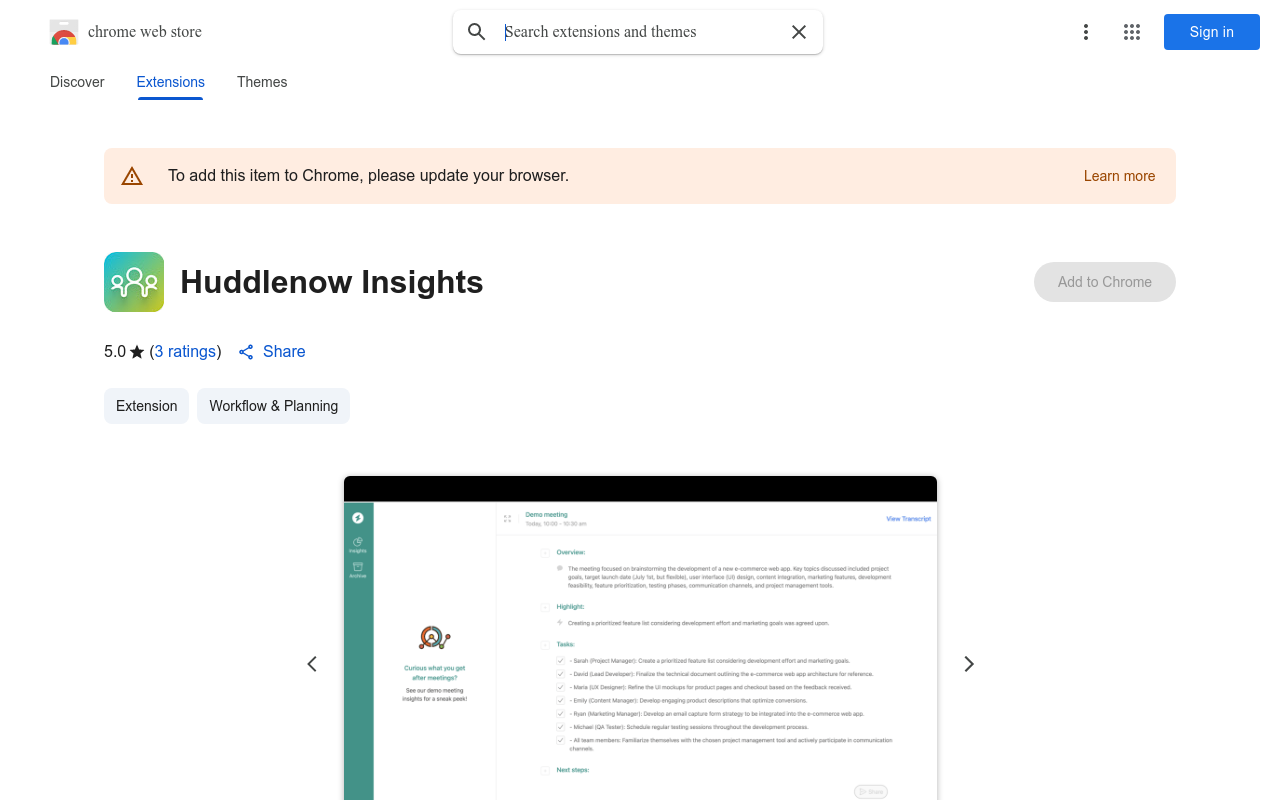Click the Share link
Screen dimensions: 1280x800
click(x=284, y=352)
